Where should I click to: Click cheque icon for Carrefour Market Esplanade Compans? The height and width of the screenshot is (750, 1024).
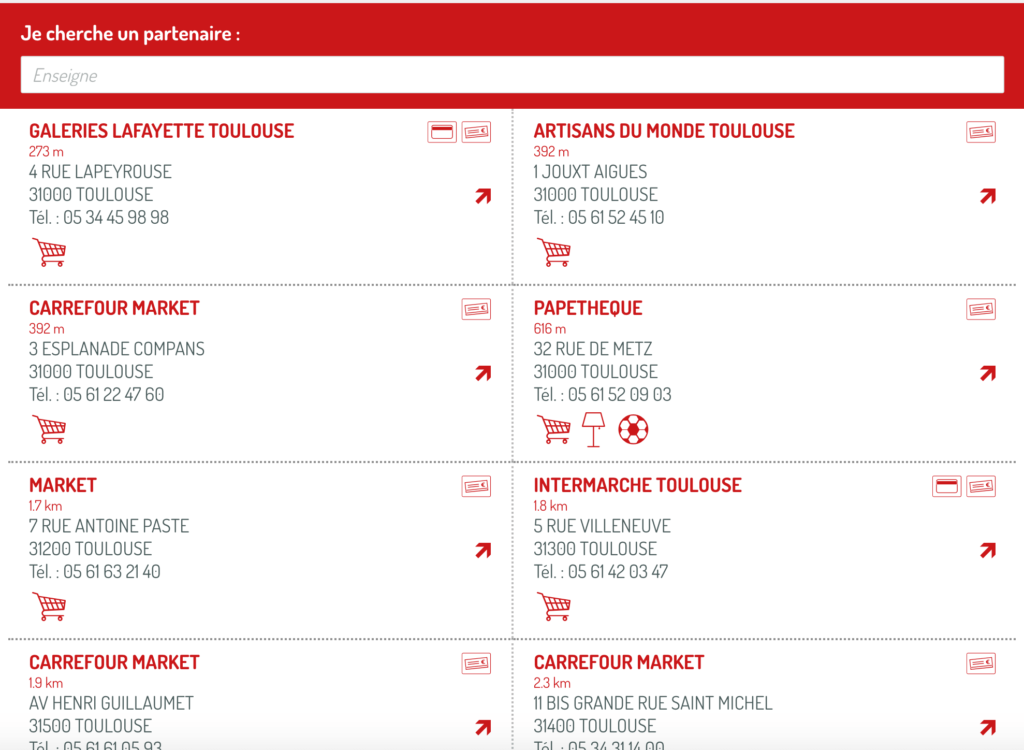[476, 309]
